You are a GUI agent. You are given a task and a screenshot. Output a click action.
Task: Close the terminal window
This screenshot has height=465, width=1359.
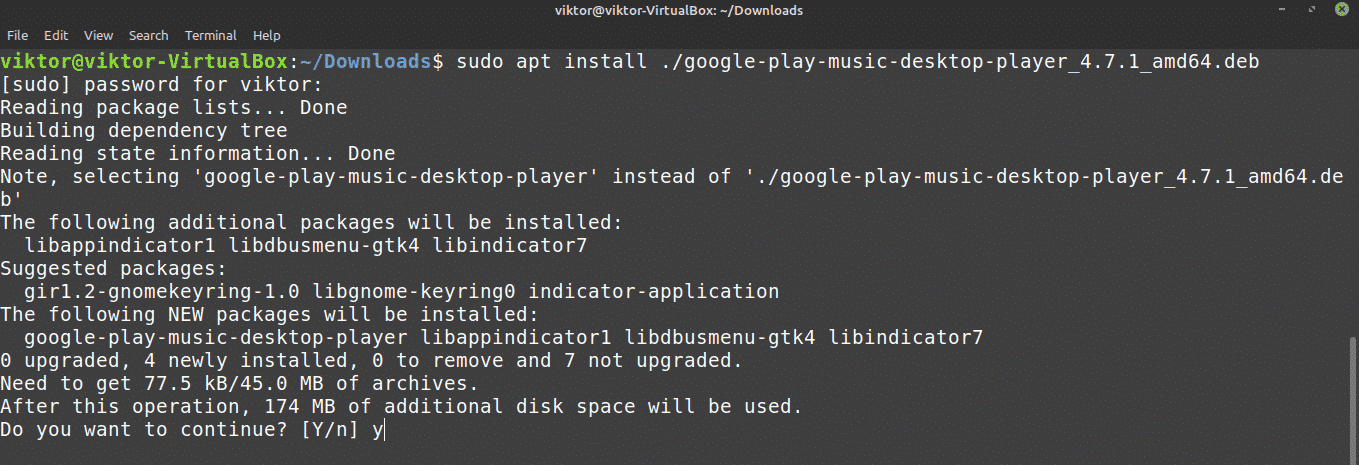1342,10
